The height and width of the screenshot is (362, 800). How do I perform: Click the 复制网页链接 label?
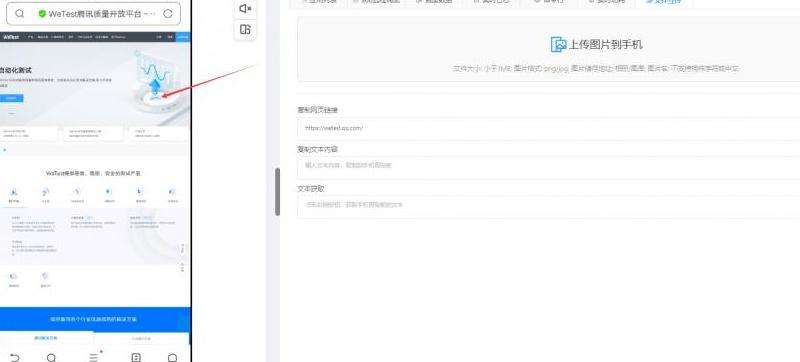click(x=317, y=110)
